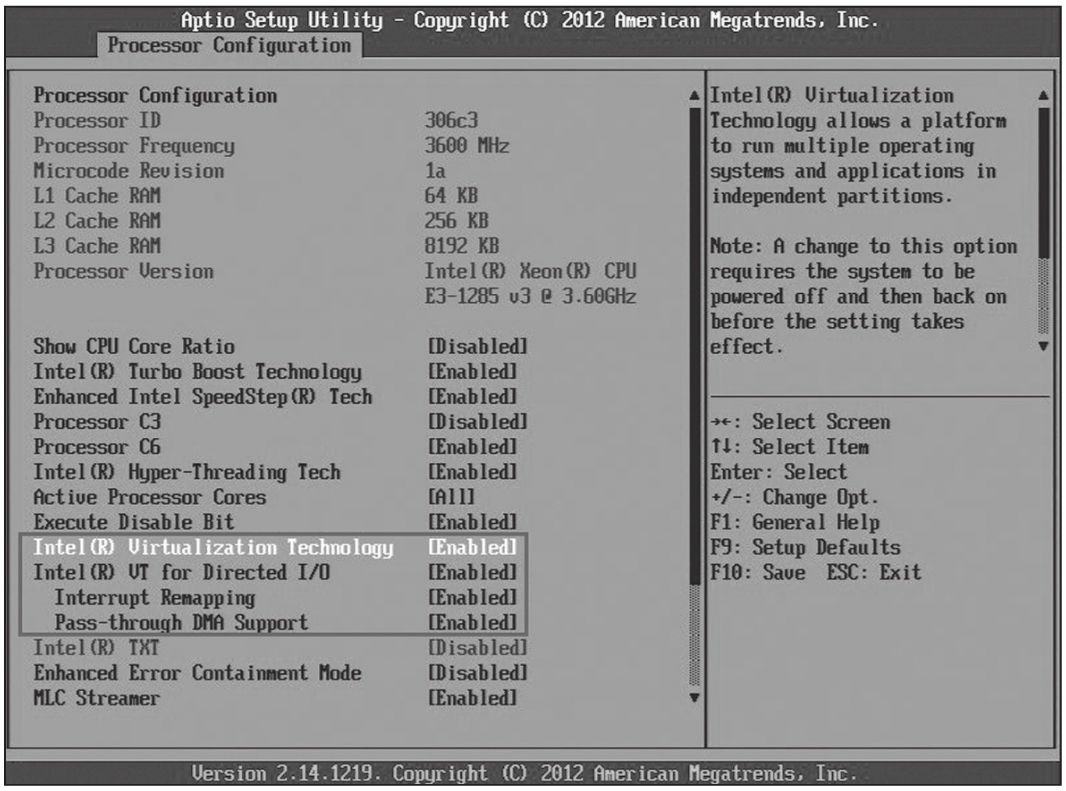Toggle Intel(R) Virtualization Technology Enabled value
Viewport: 1066px width, 791px height.
[x=473, y=548]
